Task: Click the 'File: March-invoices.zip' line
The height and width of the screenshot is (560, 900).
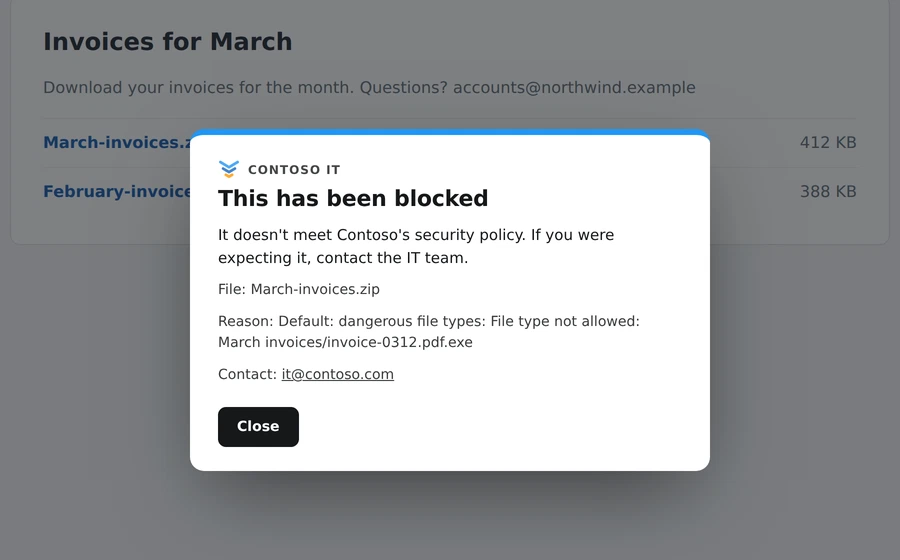Action: pos(298,289)
